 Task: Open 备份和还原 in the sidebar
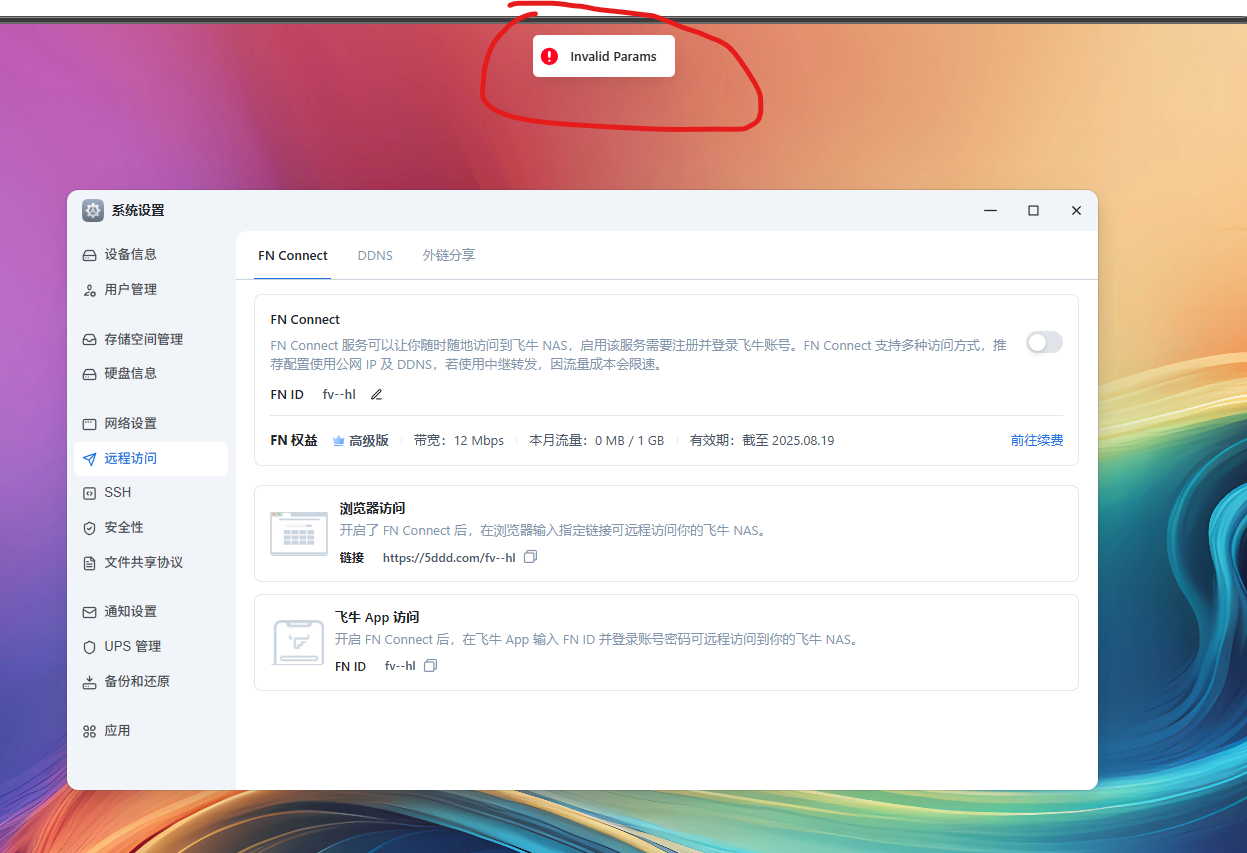coord(151,682)
